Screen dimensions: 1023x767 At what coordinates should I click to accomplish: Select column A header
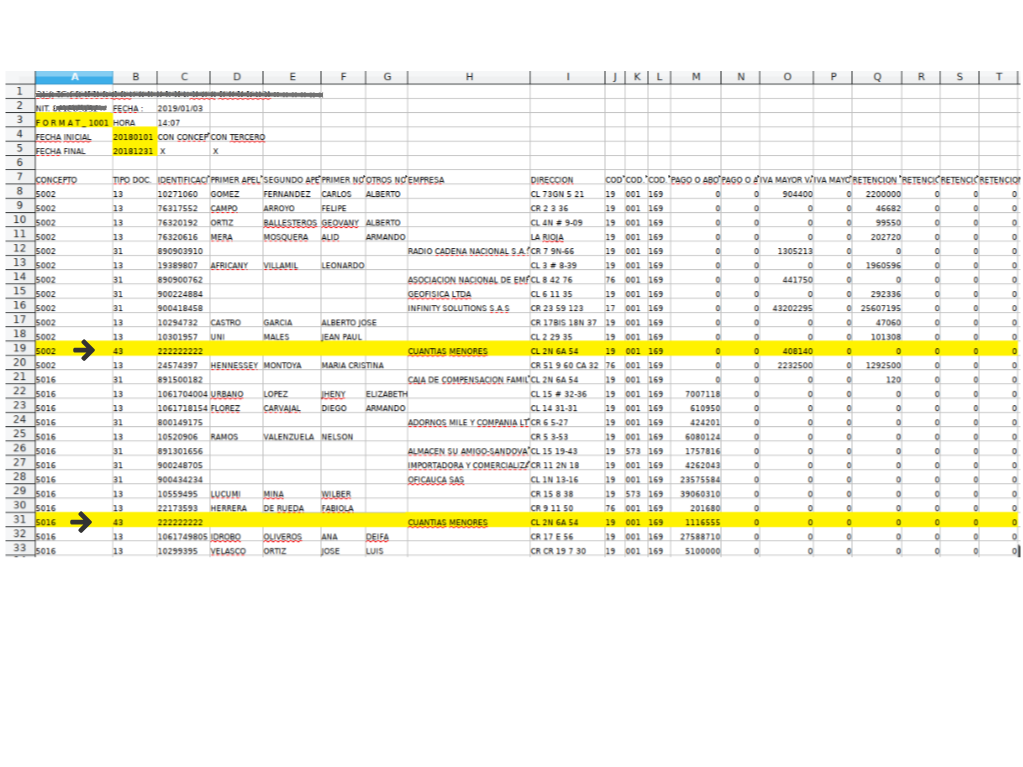(x=73, y=77)
